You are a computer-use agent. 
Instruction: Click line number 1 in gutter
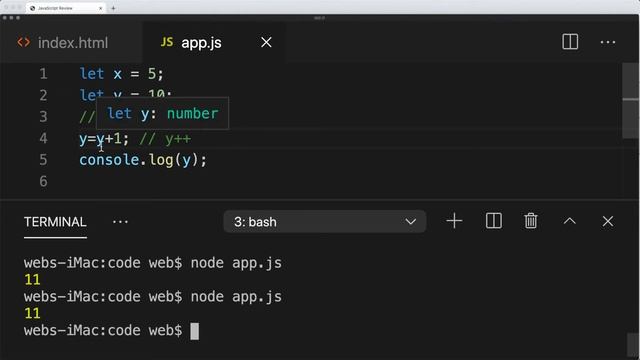43,74
